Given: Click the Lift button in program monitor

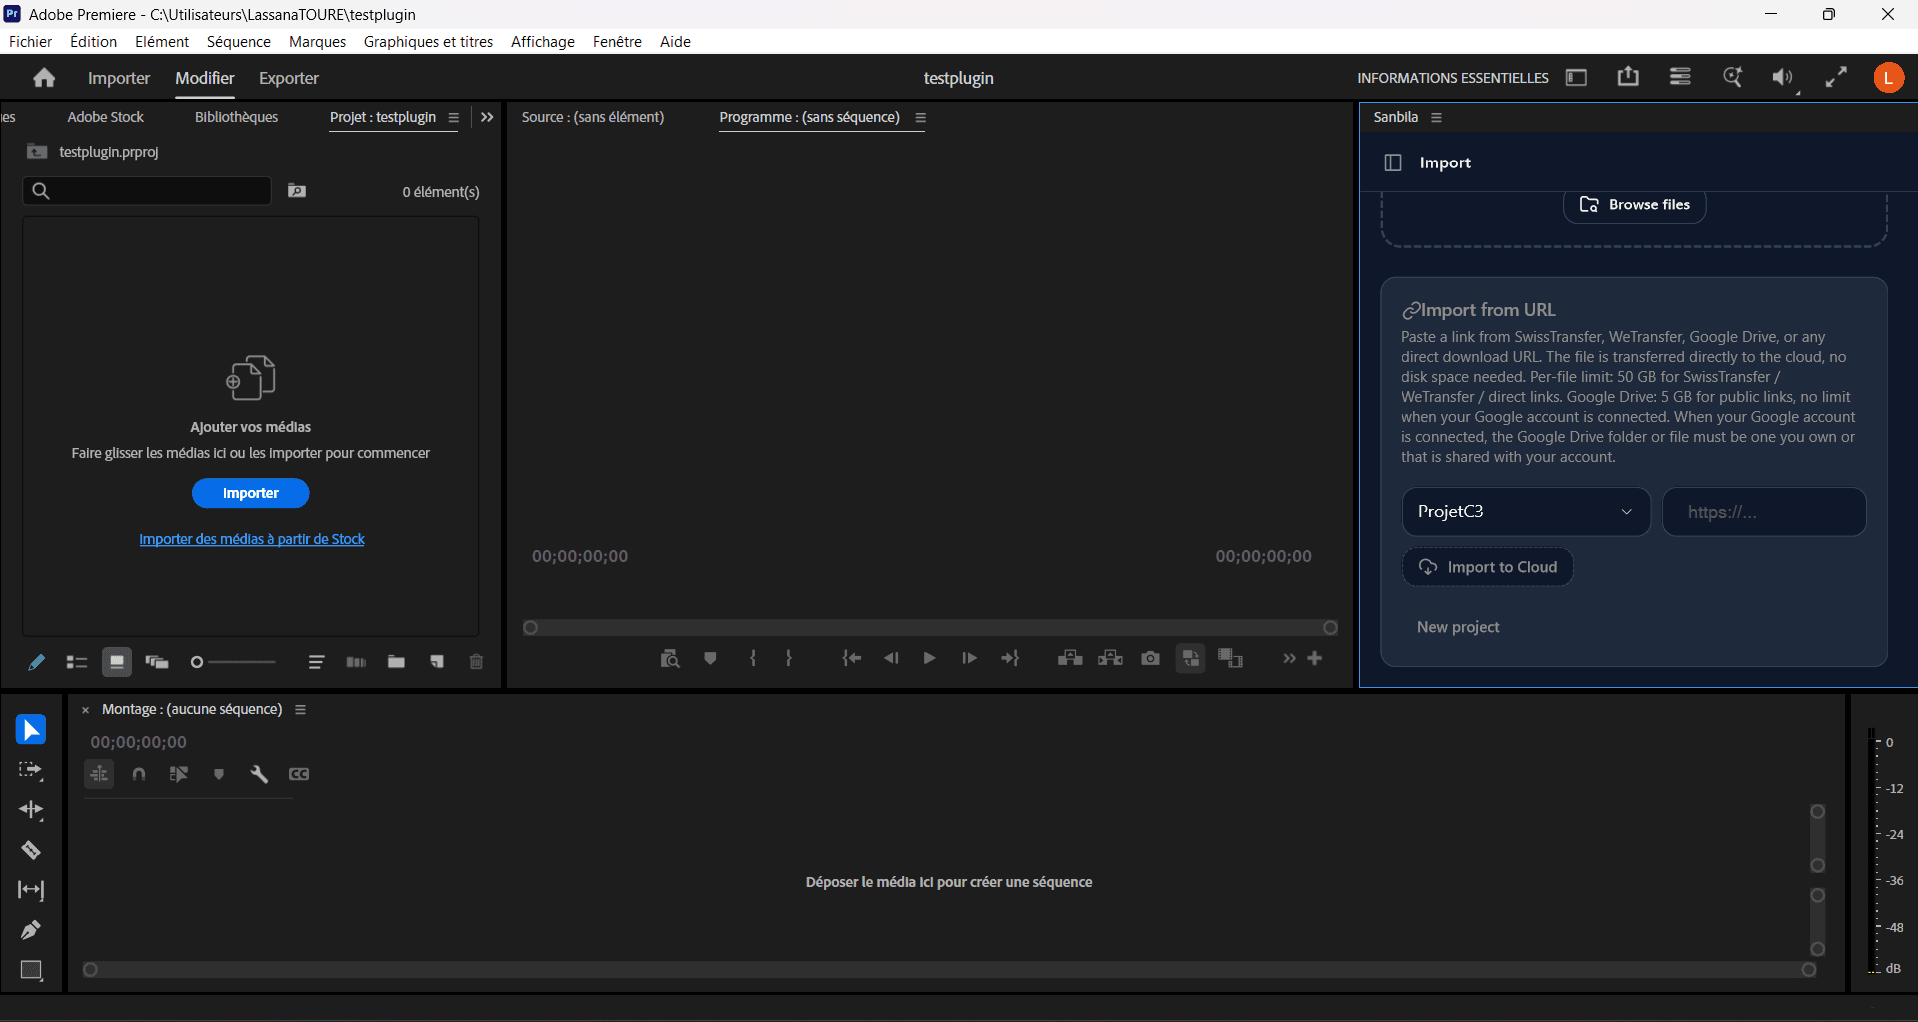Looking at the screenshot, I should 1070,658.
